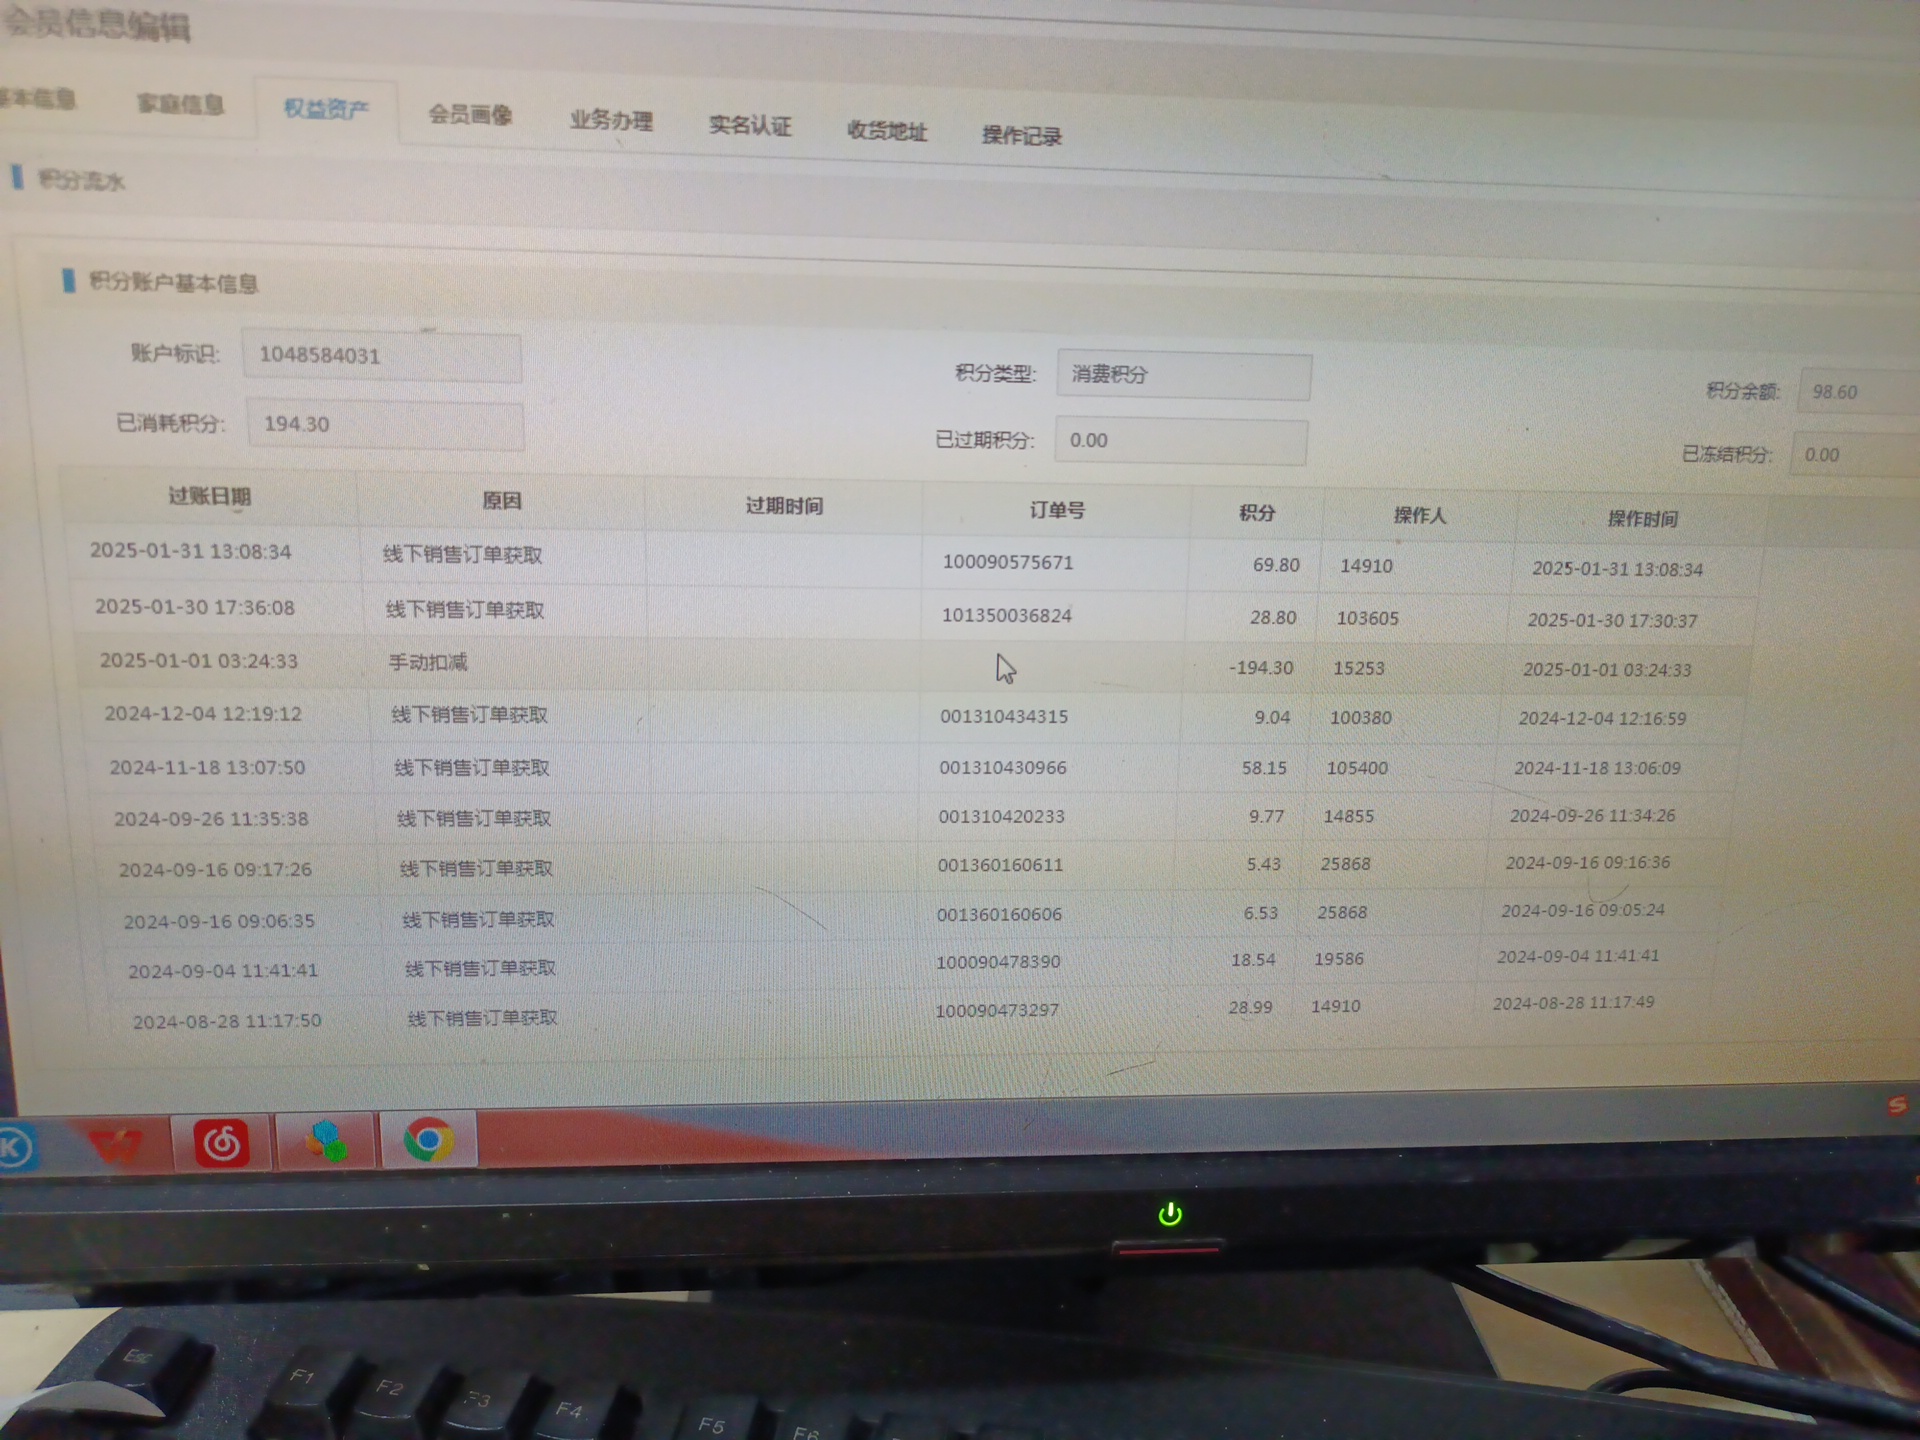Open Google Chrome from the taskbar
This screenshot has width=1920, height=1440.
[x=428, y=1141]
